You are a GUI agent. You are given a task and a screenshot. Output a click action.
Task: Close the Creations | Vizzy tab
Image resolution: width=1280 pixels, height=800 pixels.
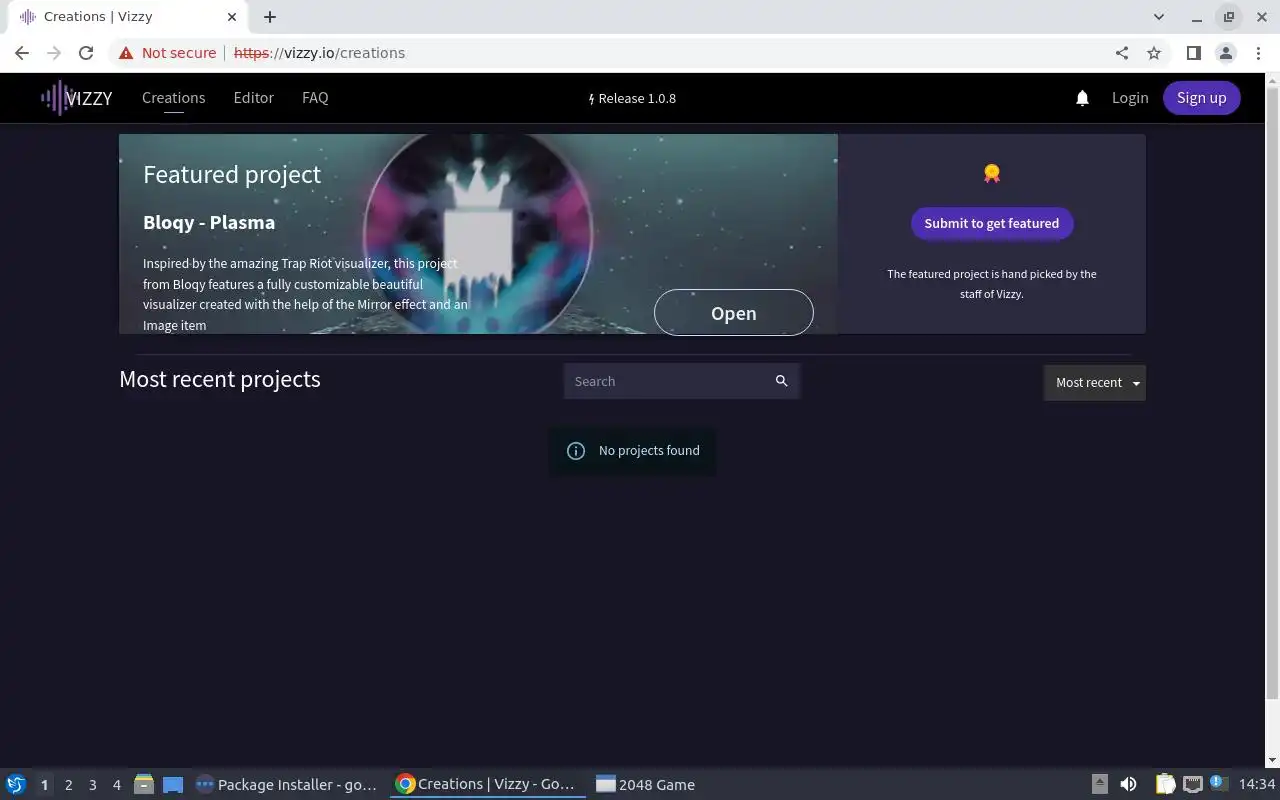232,17
